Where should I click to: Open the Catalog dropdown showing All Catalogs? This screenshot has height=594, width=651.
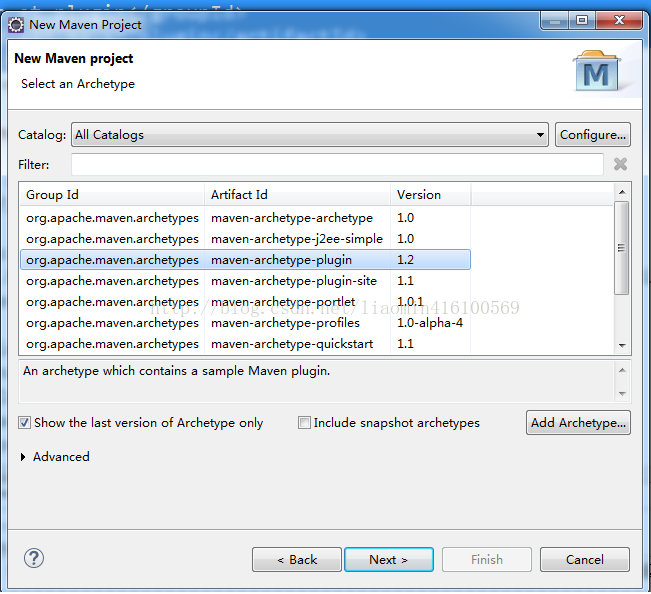pos(310,134)
